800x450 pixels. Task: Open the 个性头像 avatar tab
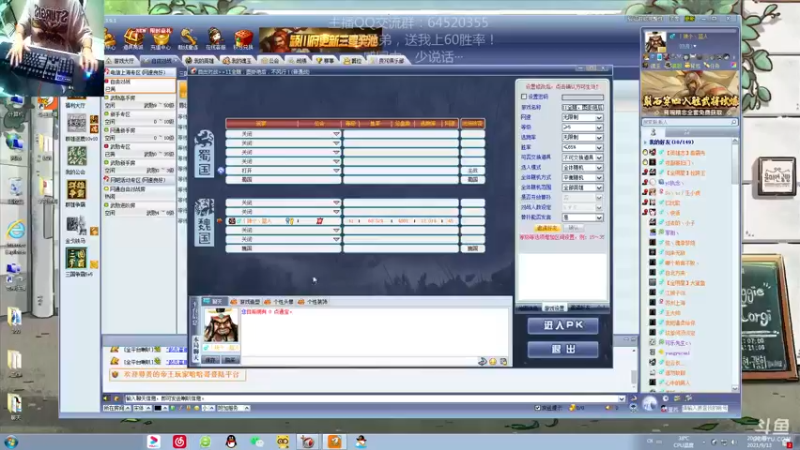(x=279, y=302)
